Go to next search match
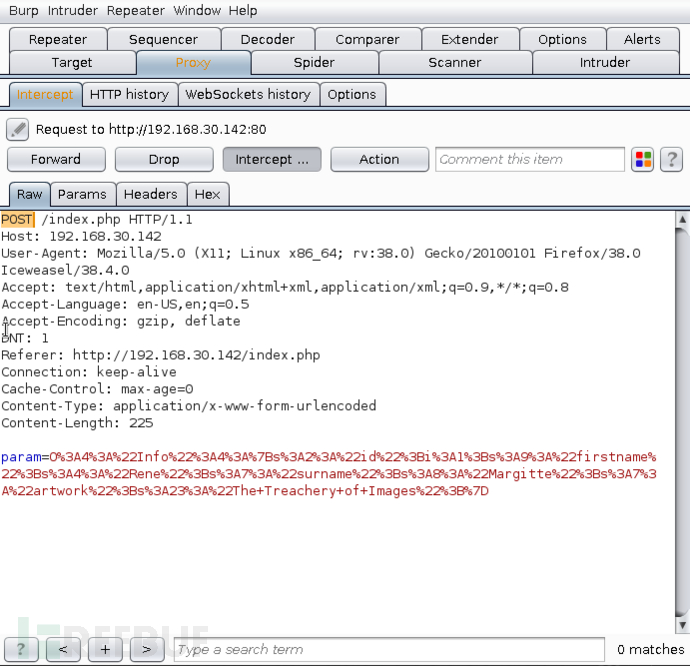 [147, 649]
